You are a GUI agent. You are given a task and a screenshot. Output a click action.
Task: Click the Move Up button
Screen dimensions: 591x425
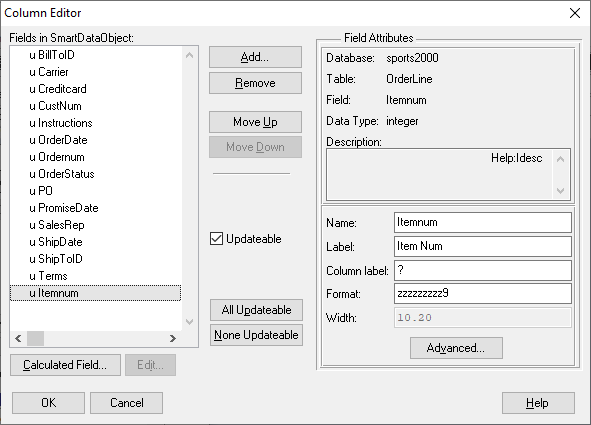tap(255, 122)
